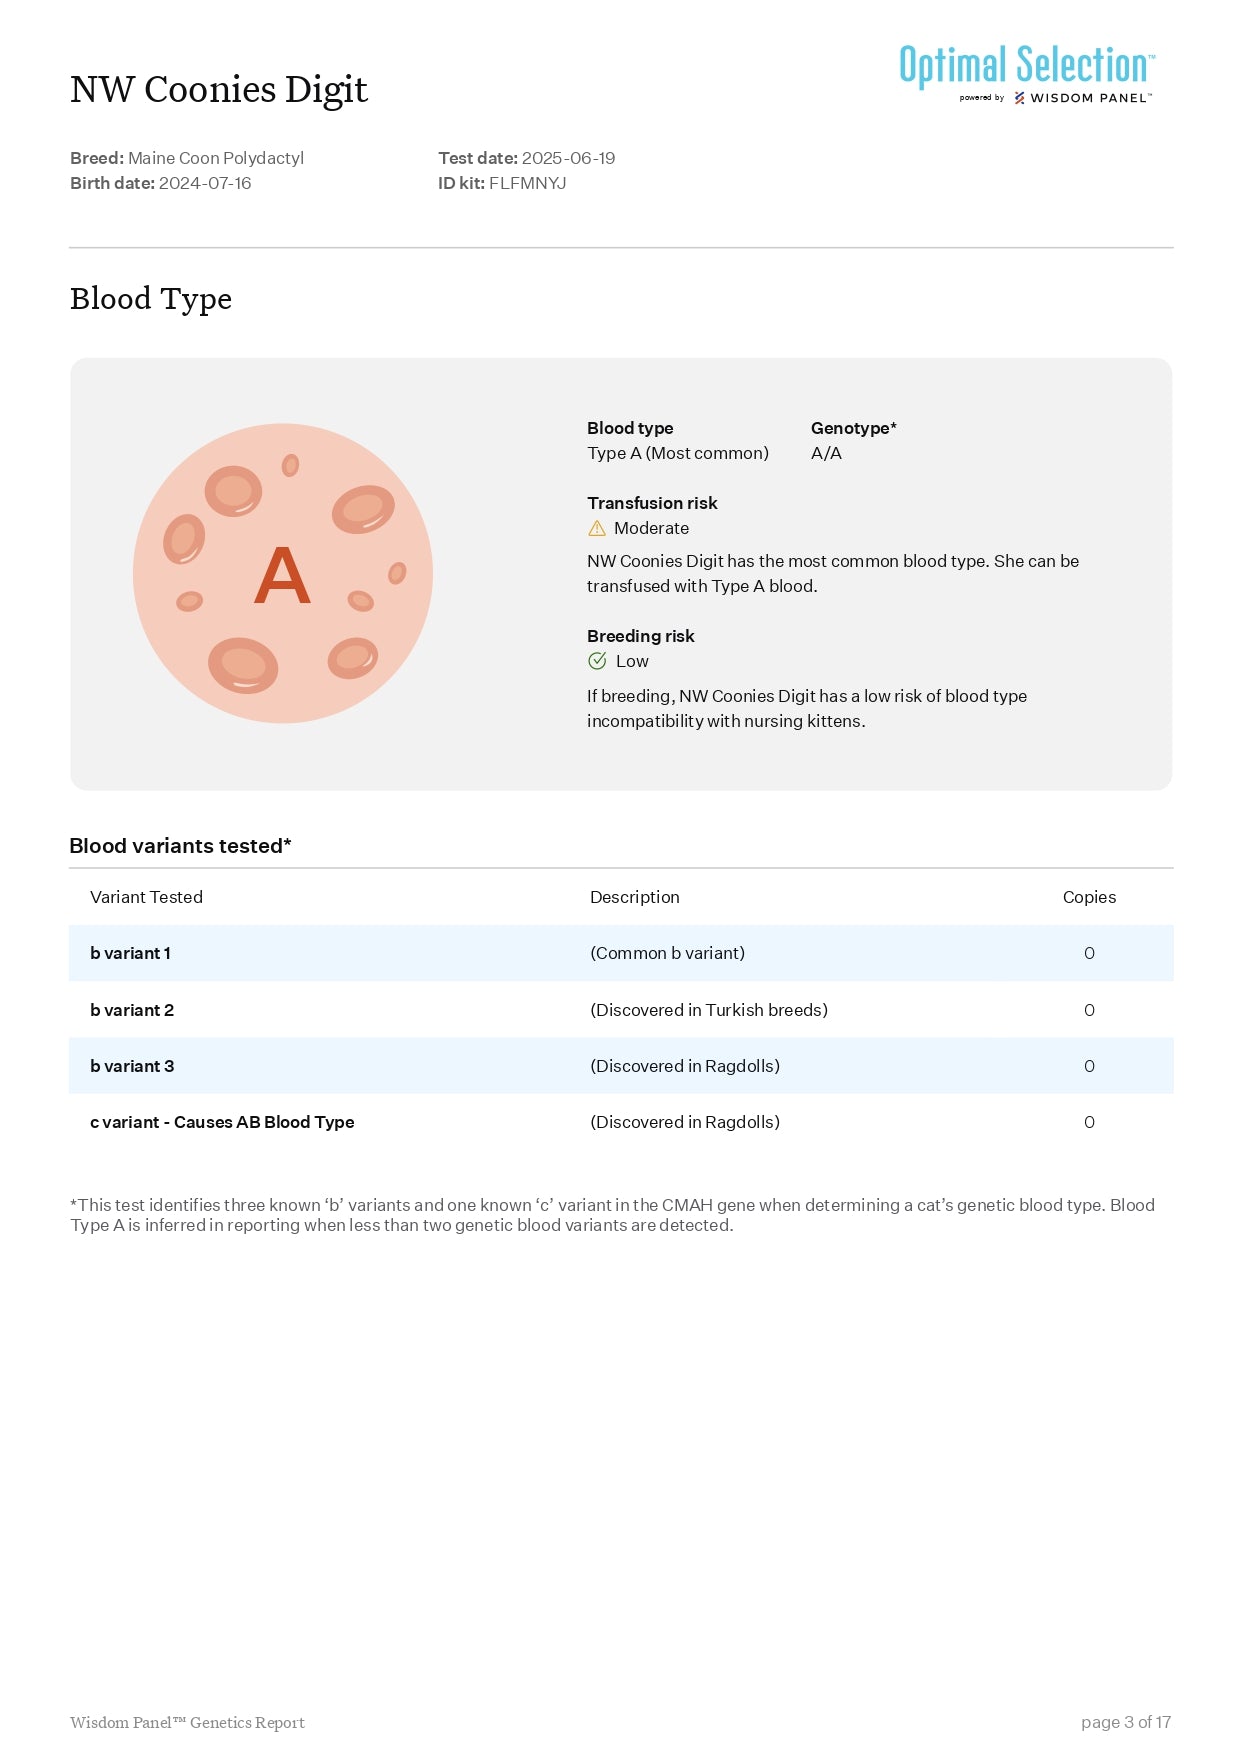Click the Copies column header

pyautogui.click(x=1089, y=897)
